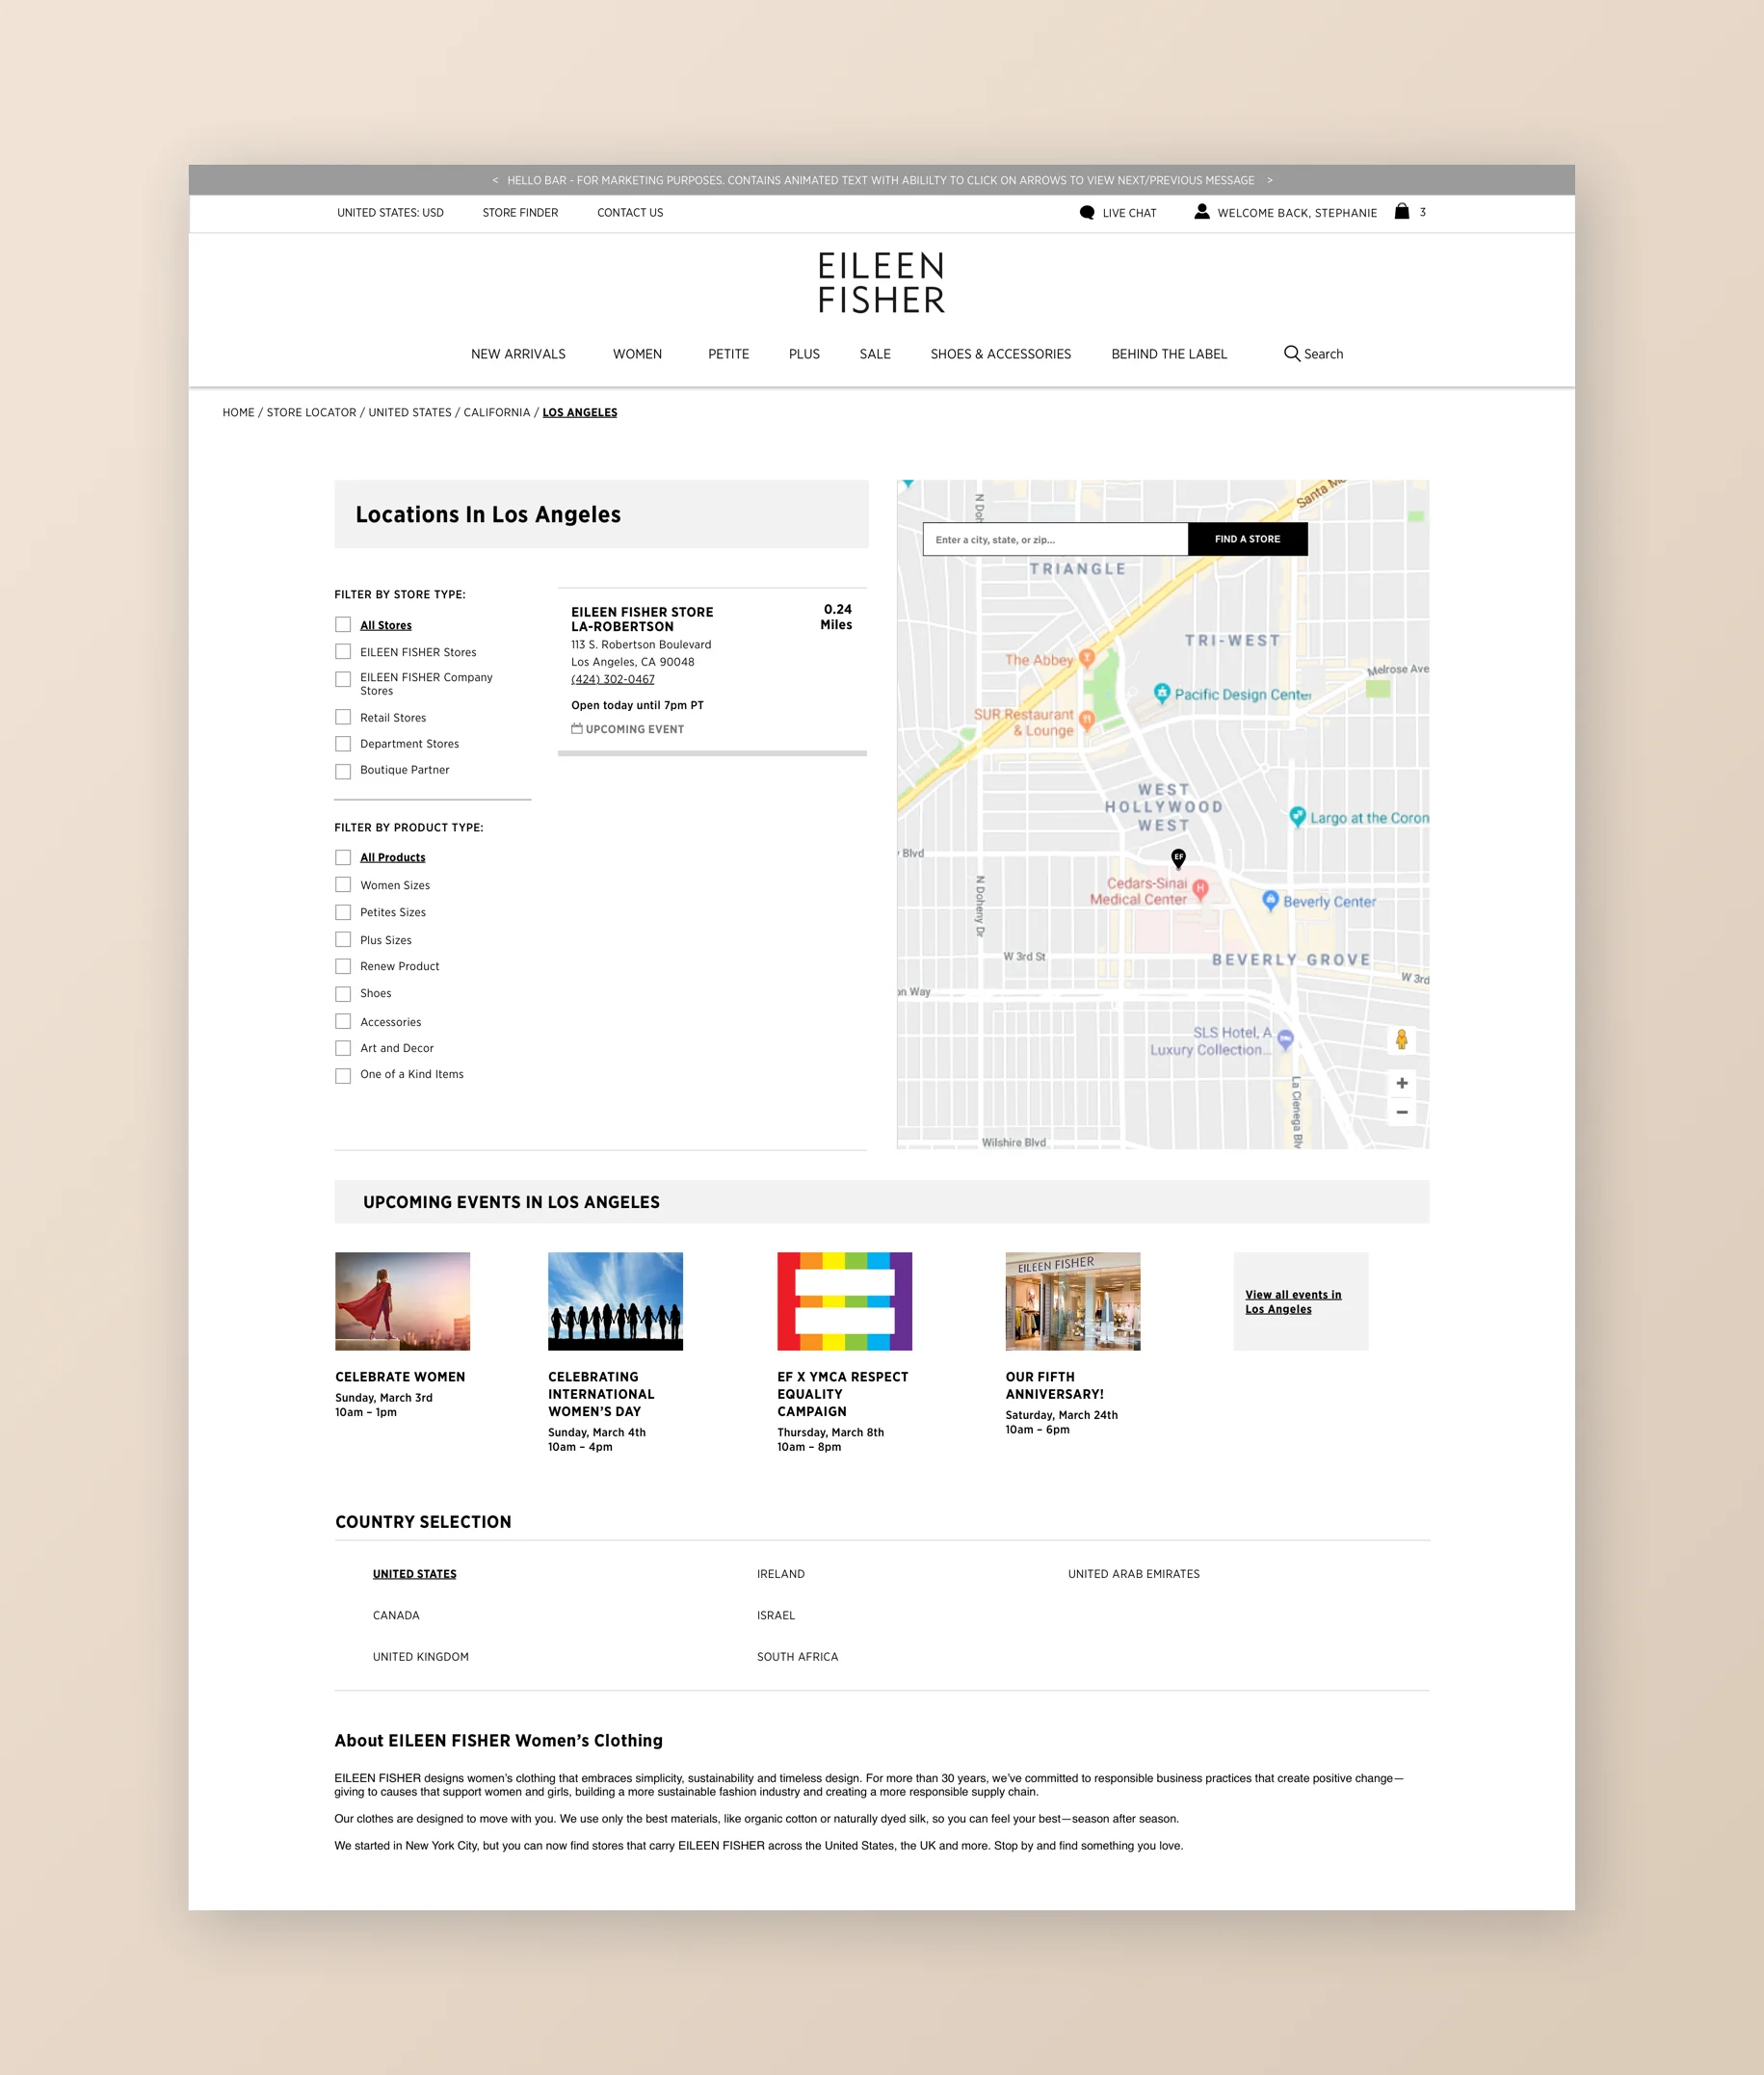
Task: Choose Ireland in country selection
Action: 781,1574
